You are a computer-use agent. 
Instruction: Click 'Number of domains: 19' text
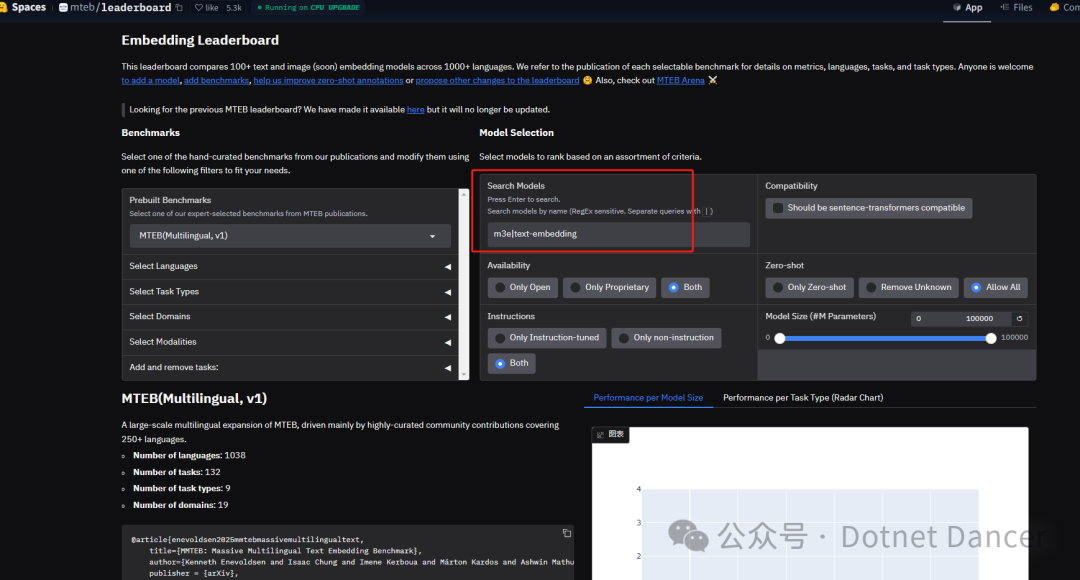pyautogui.click(x=180, y=505)
